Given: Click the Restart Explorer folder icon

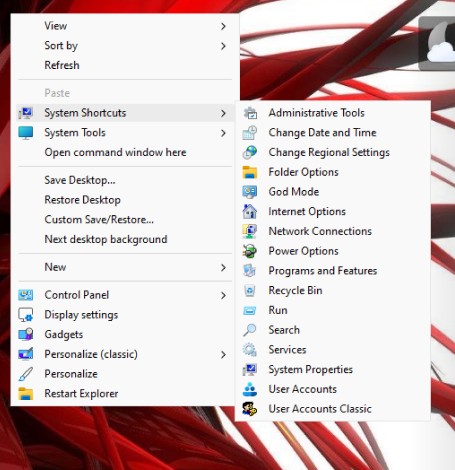Looking at the screenshot, I should tap(26, 394).
